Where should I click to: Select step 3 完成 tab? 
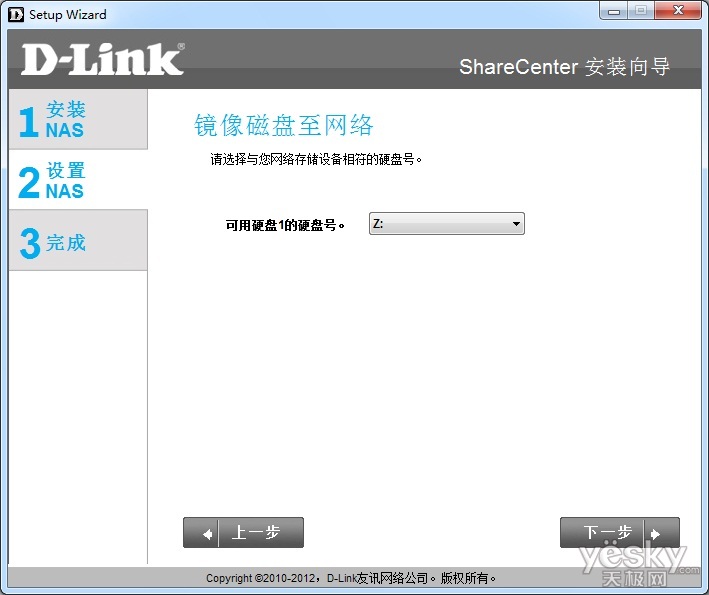(x=78, y=241)
